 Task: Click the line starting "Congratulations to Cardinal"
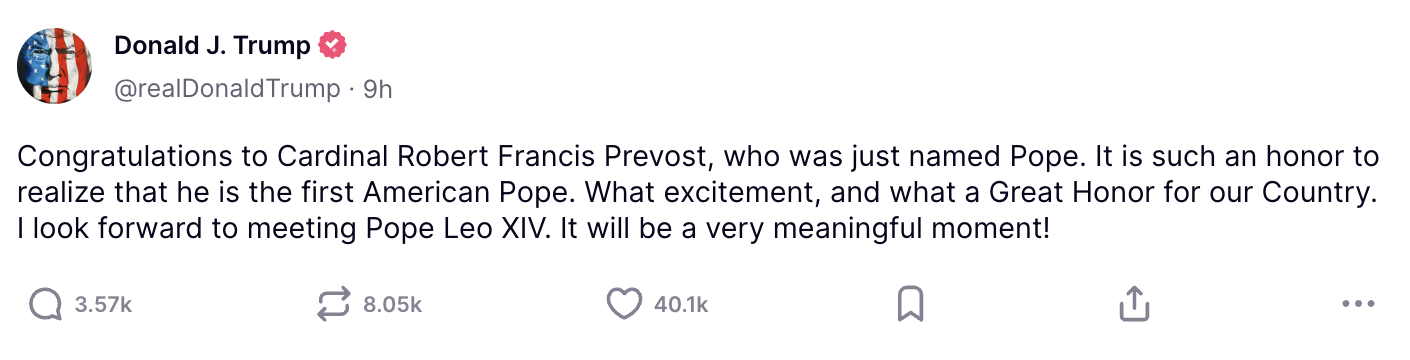pos(698,157)
